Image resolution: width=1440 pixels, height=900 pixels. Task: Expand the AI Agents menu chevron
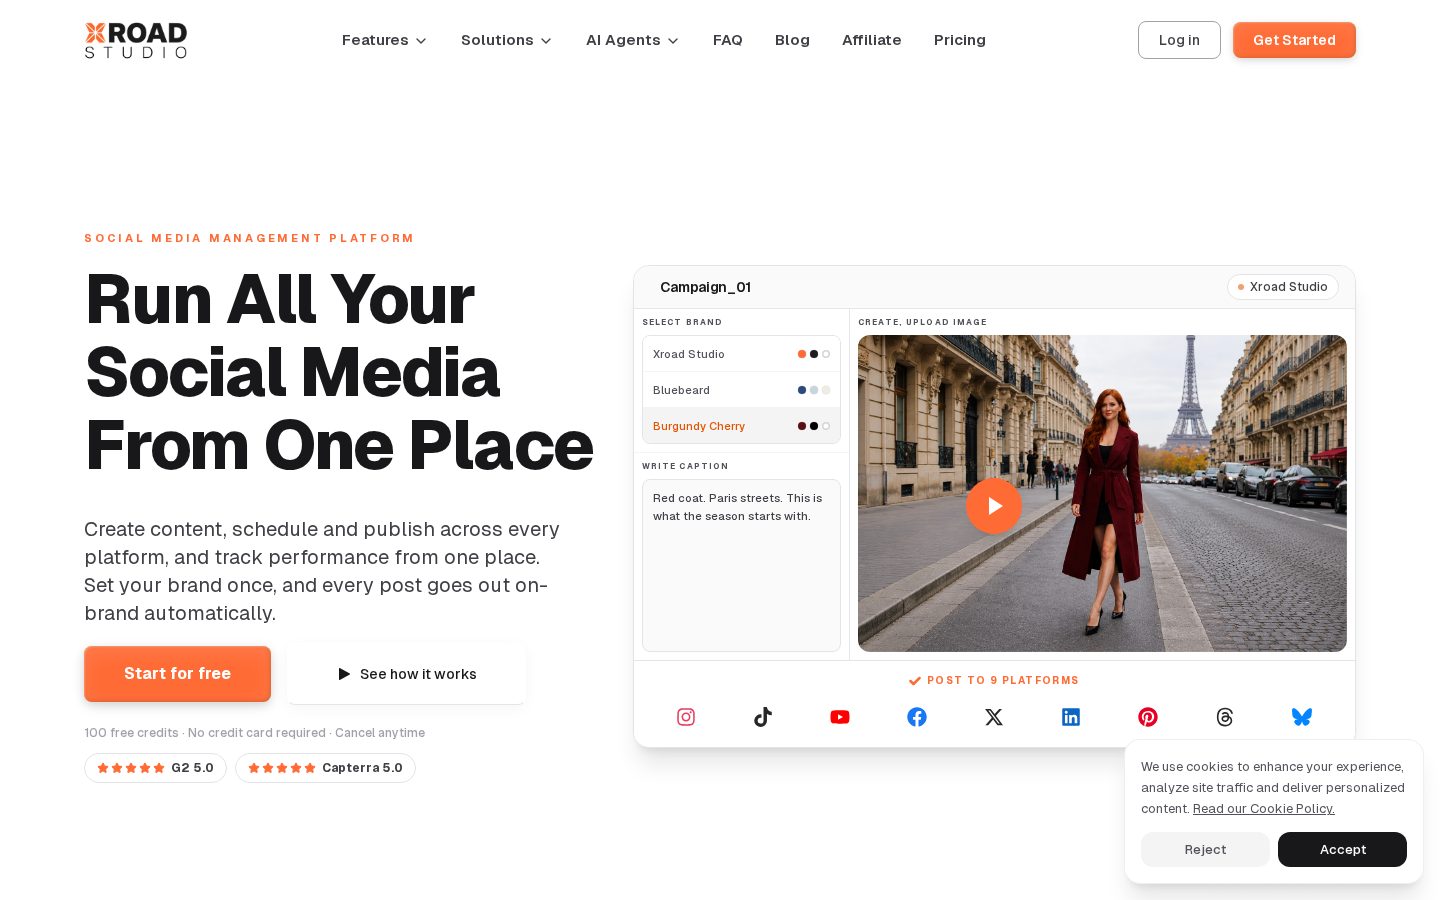(673, 41)
